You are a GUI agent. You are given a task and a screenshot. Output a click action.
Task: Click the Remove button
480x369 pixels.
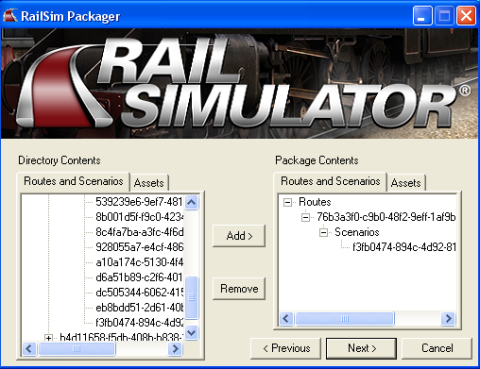coord(239,289)
